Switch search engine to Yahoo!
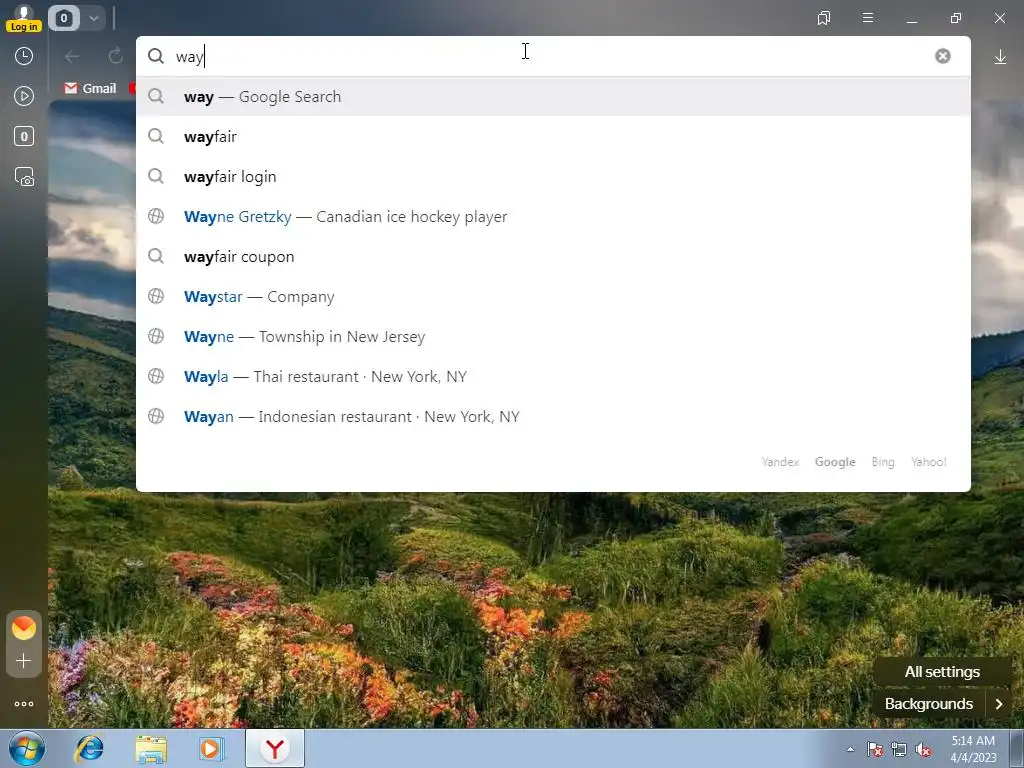This screenshot has height=768, width=1024. pyautogui.click(x=929, y=462)
